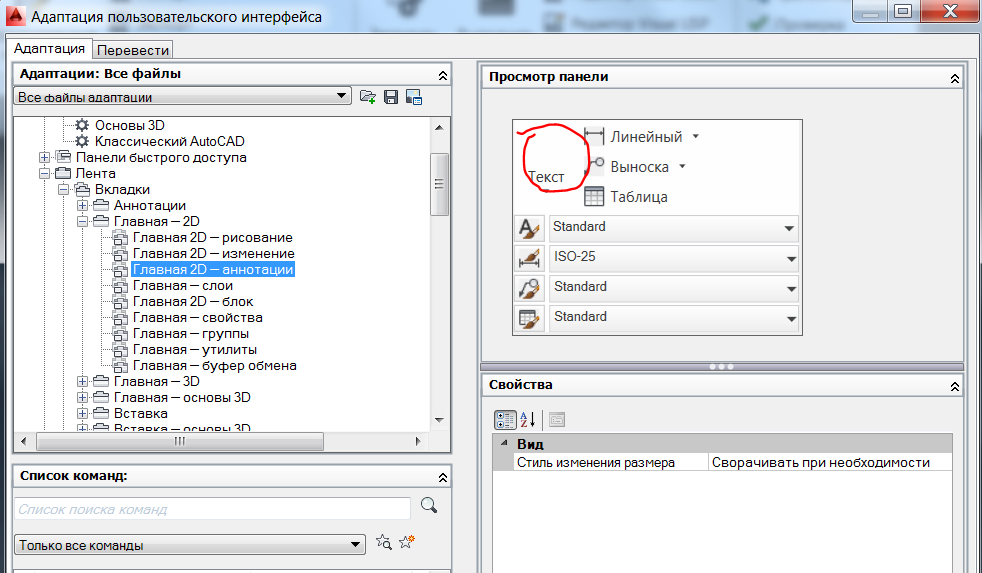Viewport: 982px width, 573px height.
Task: Click the tree horizontal scrollbar right arrow
Action: 418,441
